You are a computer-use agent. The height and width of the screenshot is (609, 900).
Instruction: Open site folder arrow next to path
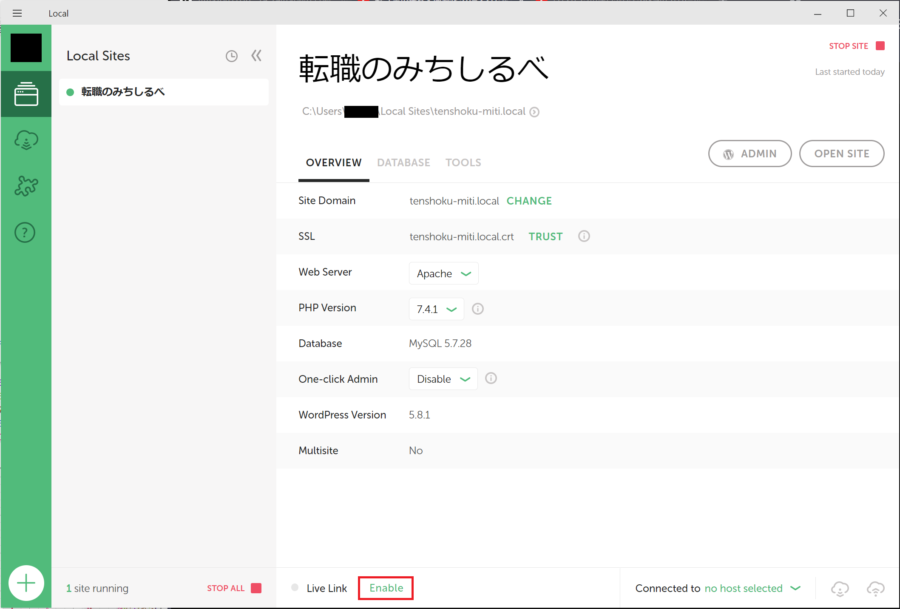534,112
